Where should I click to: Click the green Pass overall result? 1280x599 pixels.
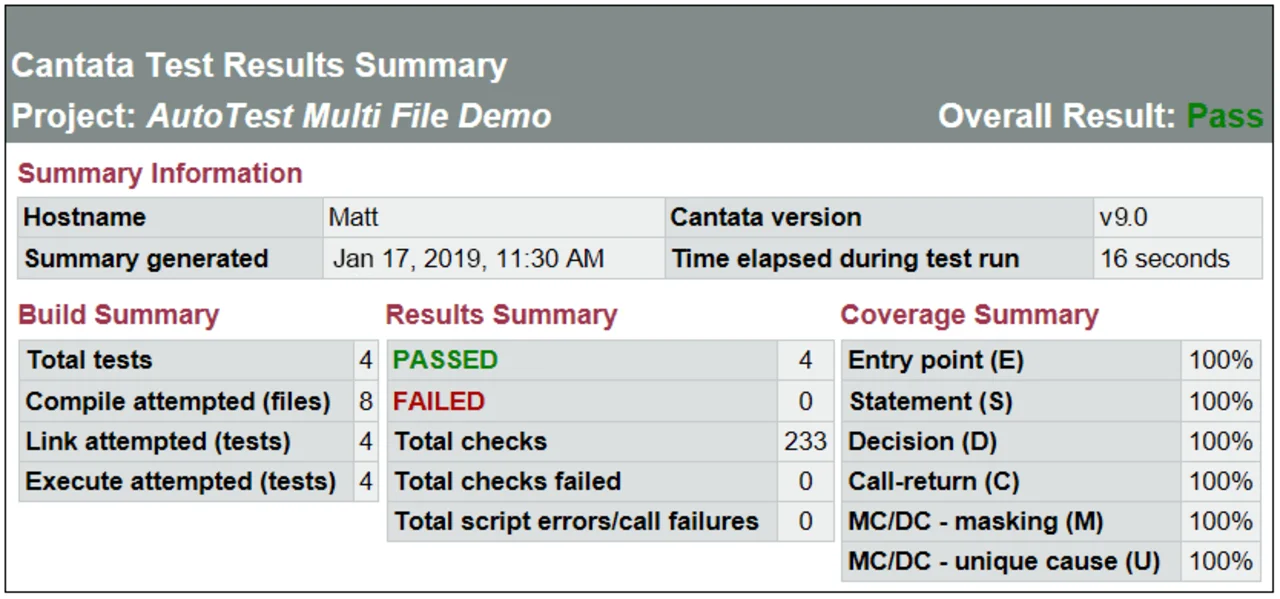(x=1225, y=116)
